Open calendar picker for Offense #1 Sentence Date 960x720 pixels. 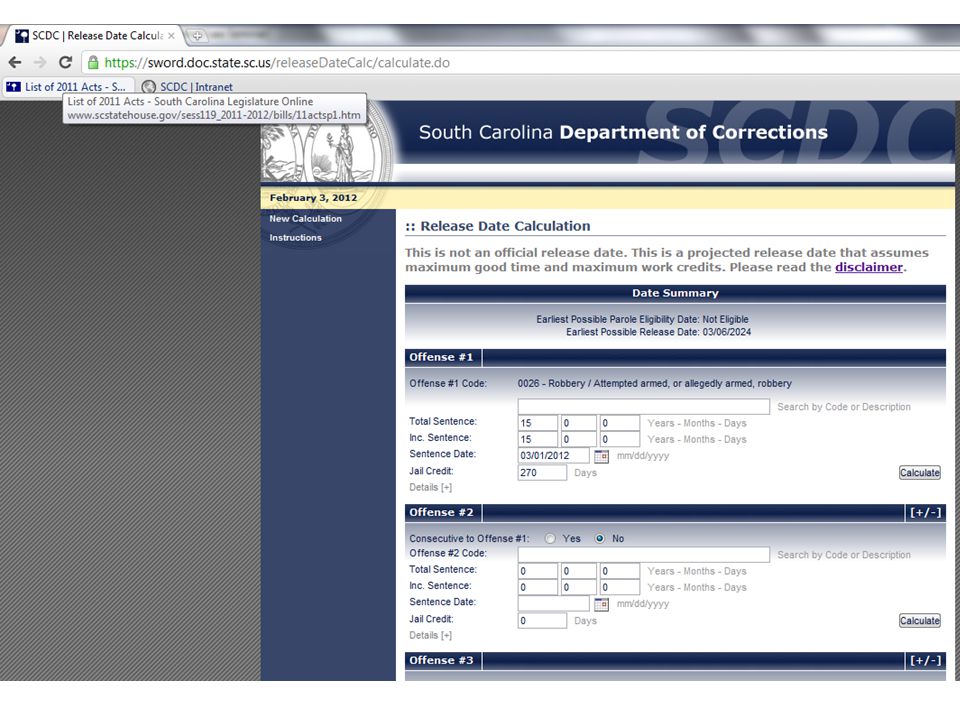(601, 456)
